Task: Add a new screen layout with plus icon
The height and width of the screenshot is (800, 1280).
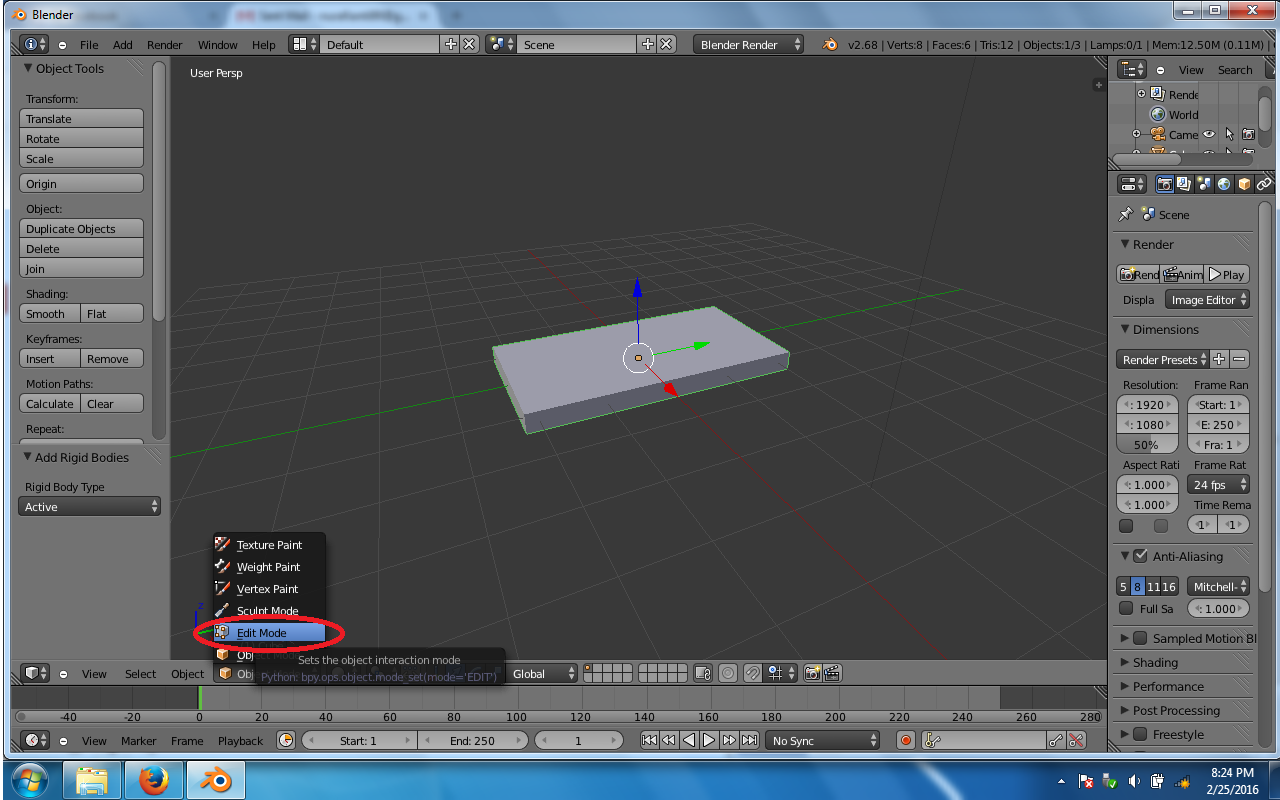Action: click(450, 44)
